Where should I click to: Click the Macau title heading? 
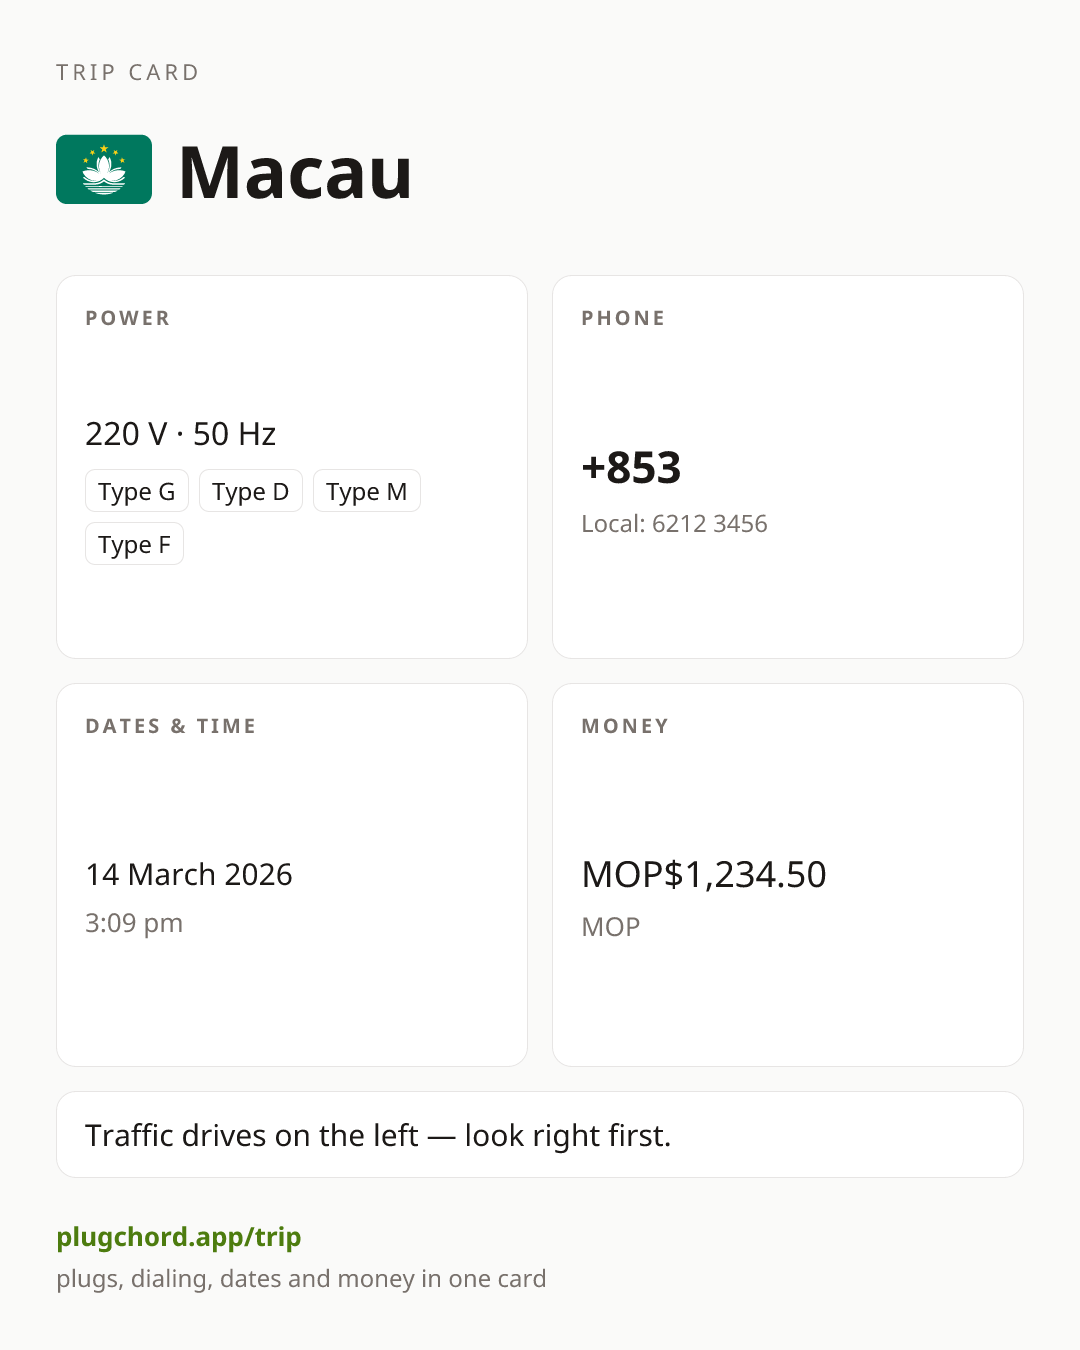(295, 172)
